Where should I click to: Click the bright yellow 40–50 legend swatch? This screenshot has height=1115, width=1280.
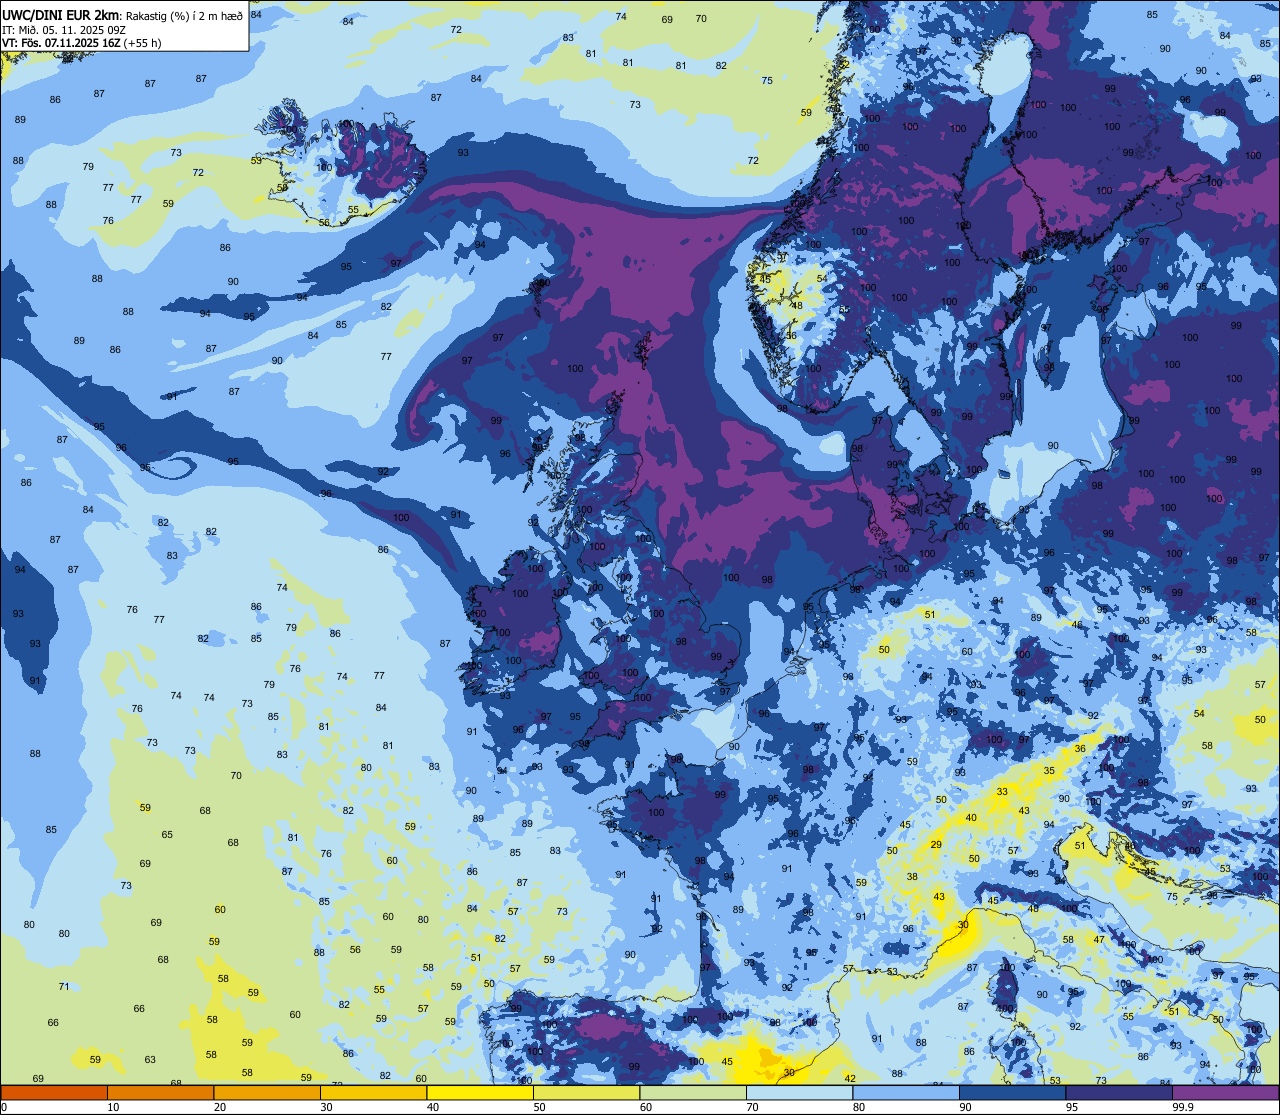pos(480,1092)
